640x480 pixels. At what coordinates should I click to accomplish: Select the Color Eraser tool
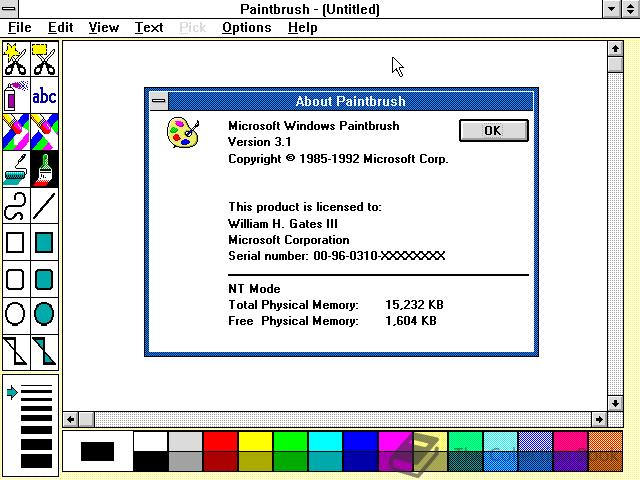pyautogui.click(x=16, y=132)
